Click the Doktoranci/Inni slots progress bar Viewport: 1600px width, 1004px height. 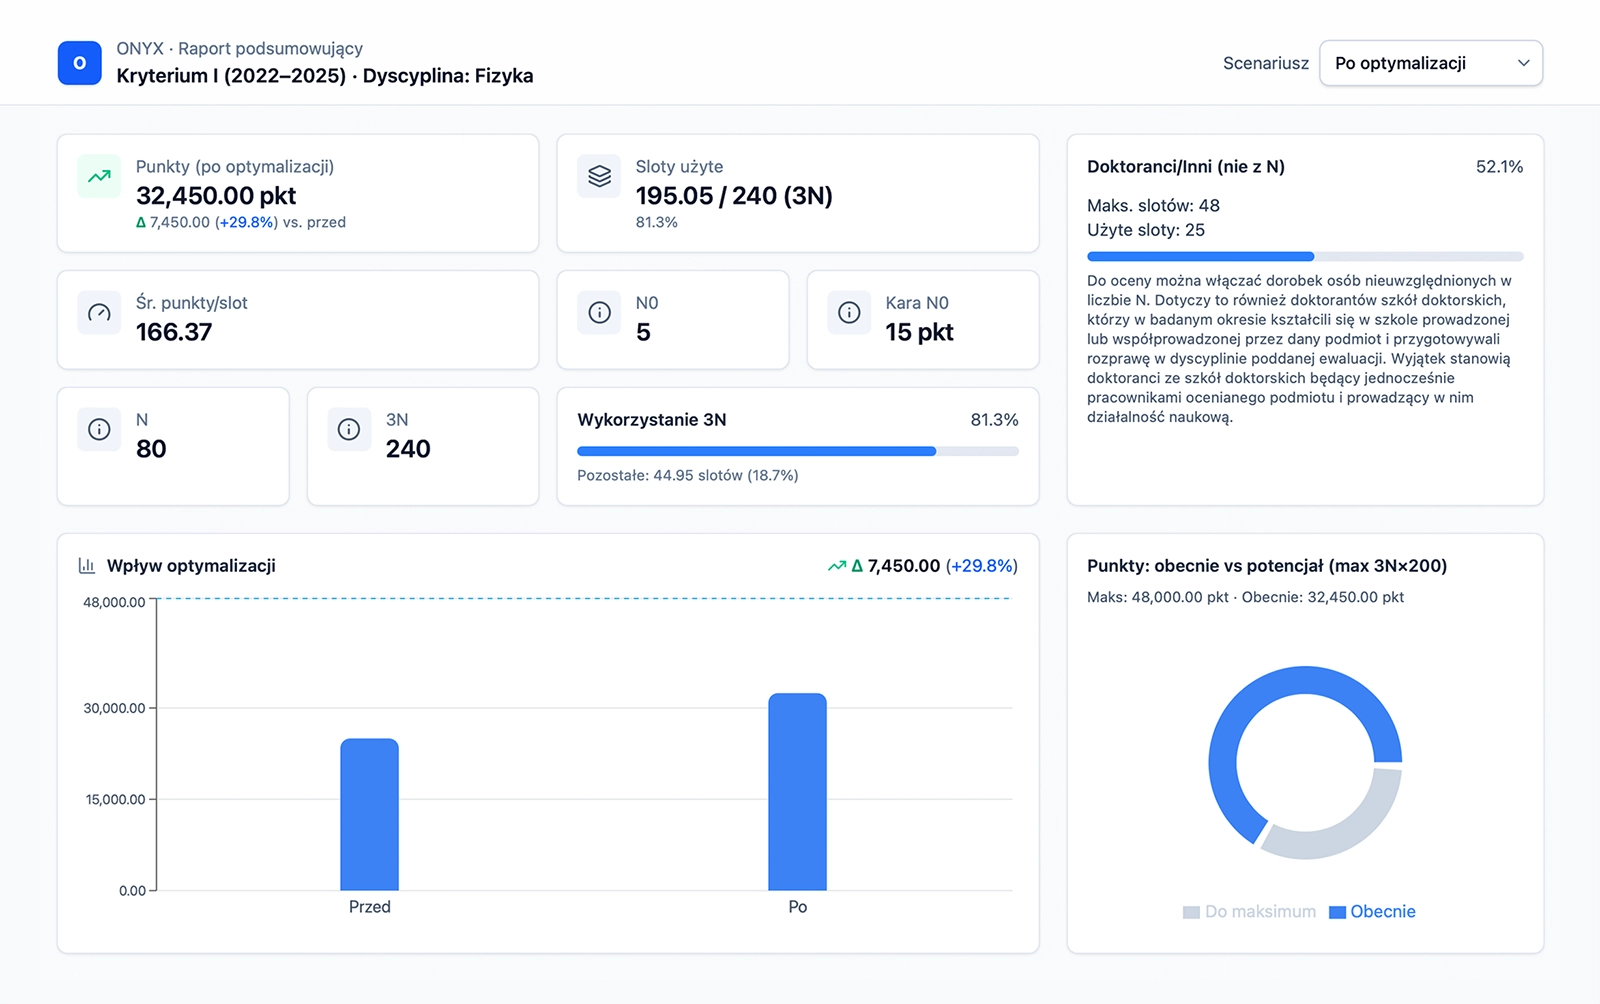pos(1304,257)
